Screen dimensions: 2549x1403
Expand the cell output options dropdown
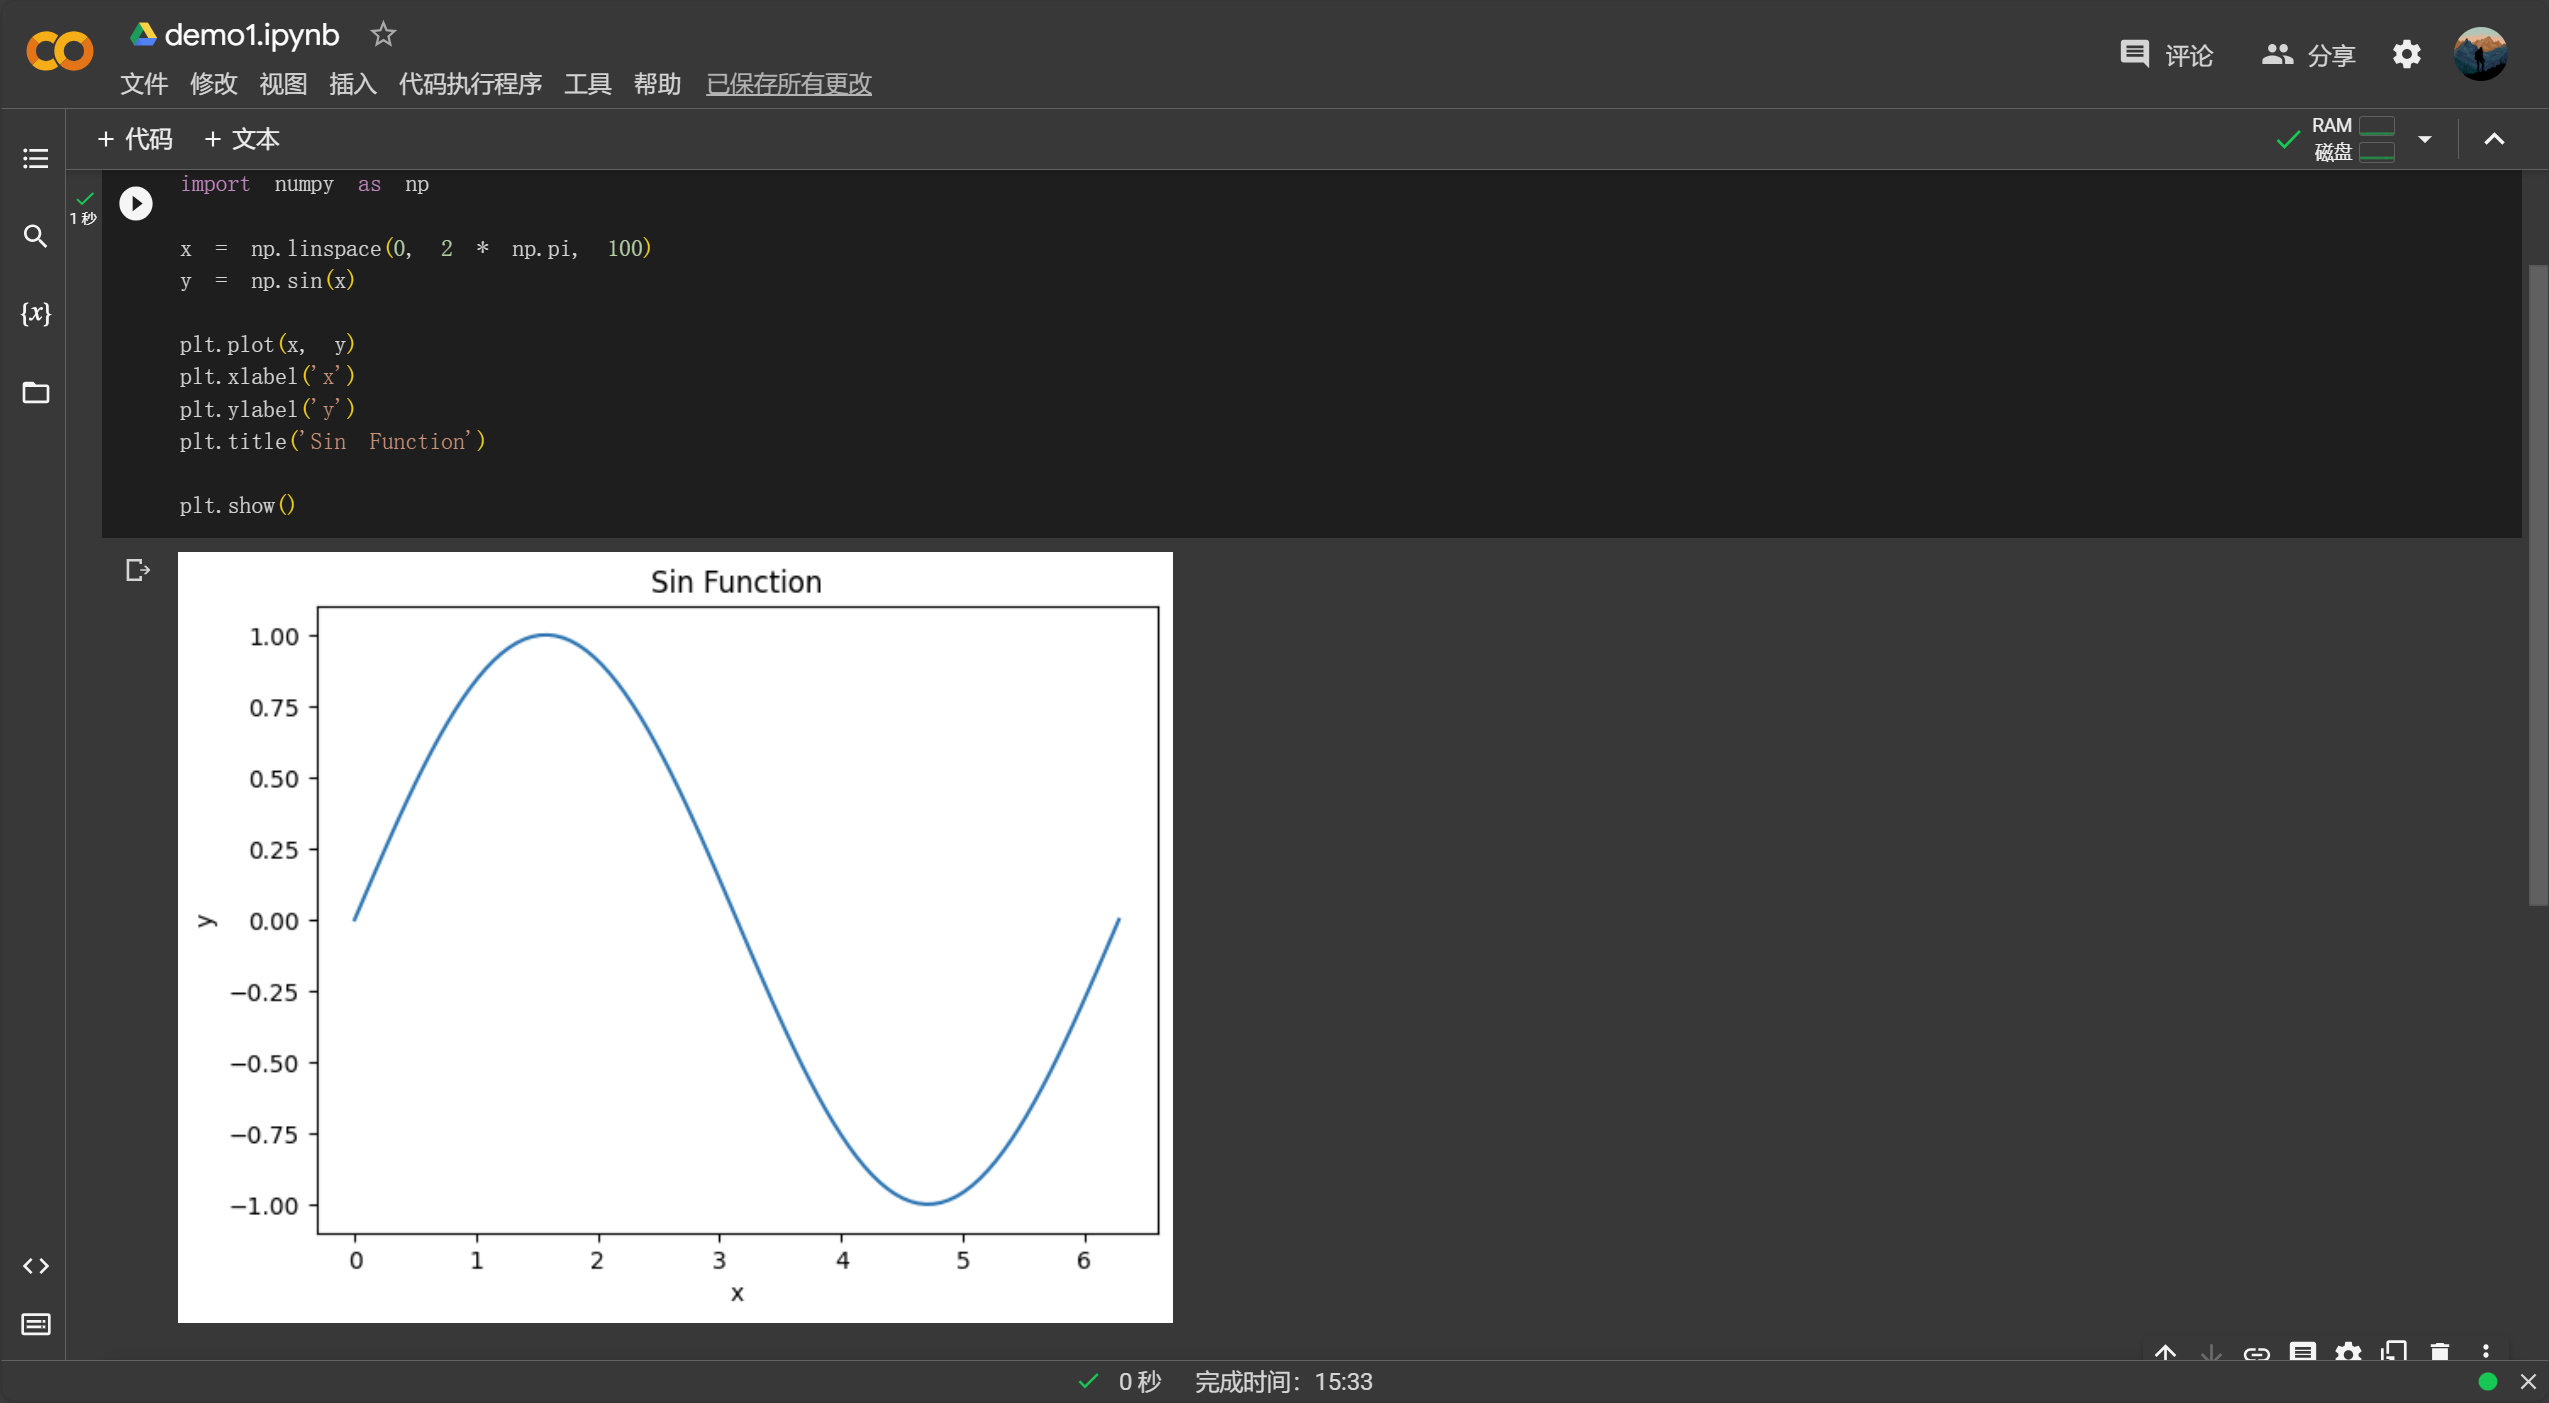click(x=2489, y=1351)
